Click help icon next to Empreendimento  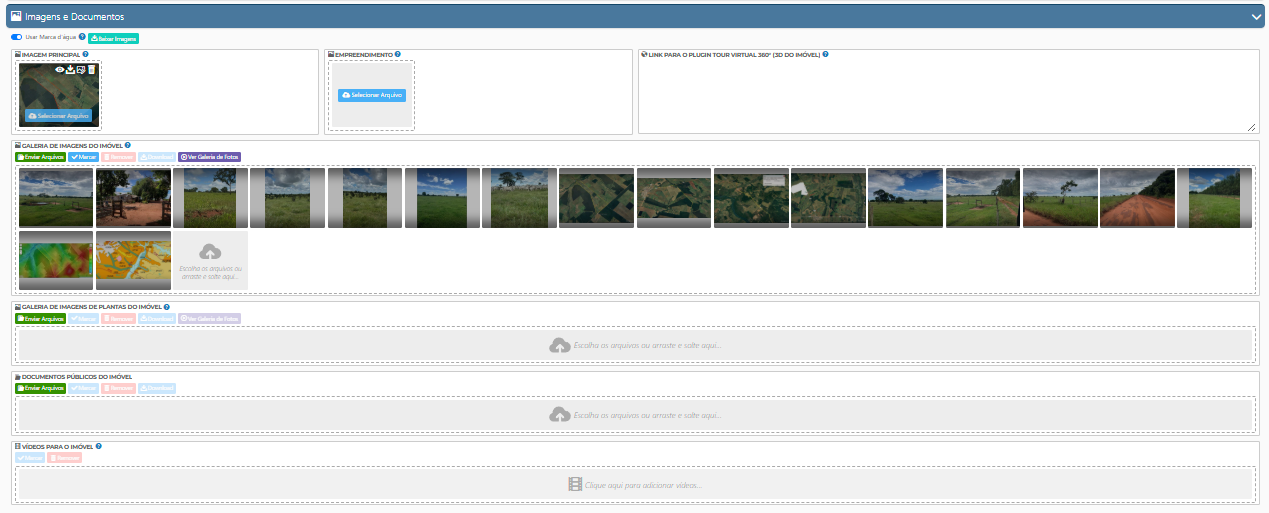(x=398, y=54)
